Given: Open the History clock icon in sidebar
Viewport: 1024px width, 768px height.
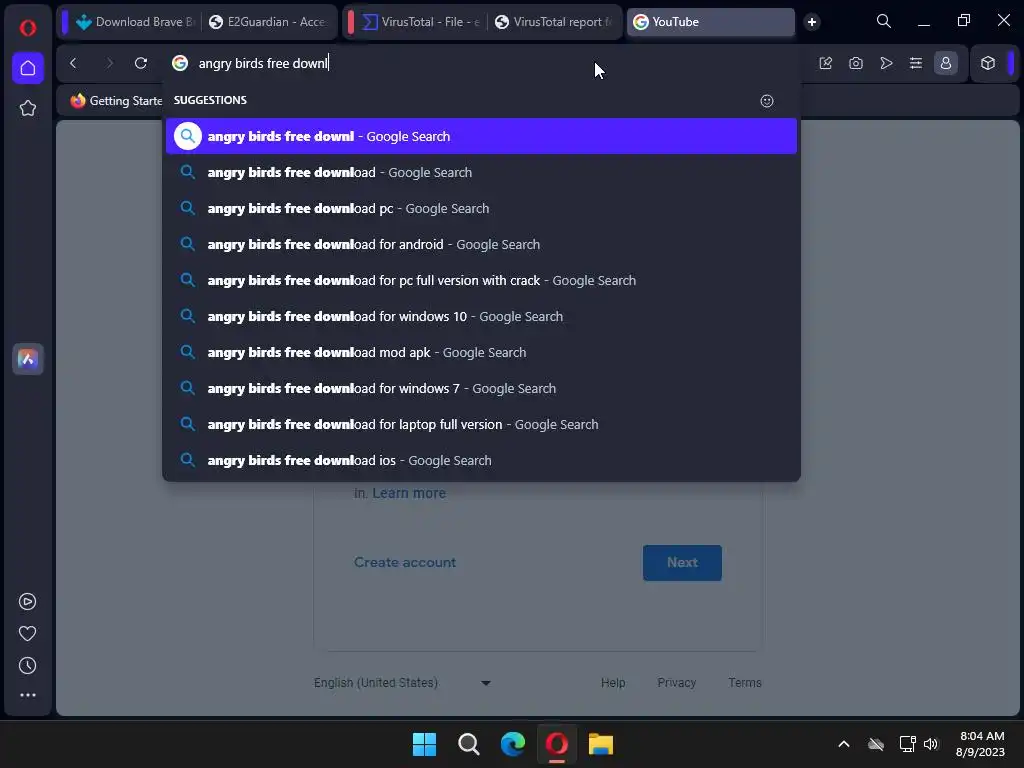Looking at the screenshot, I should (x=27, y=665).
